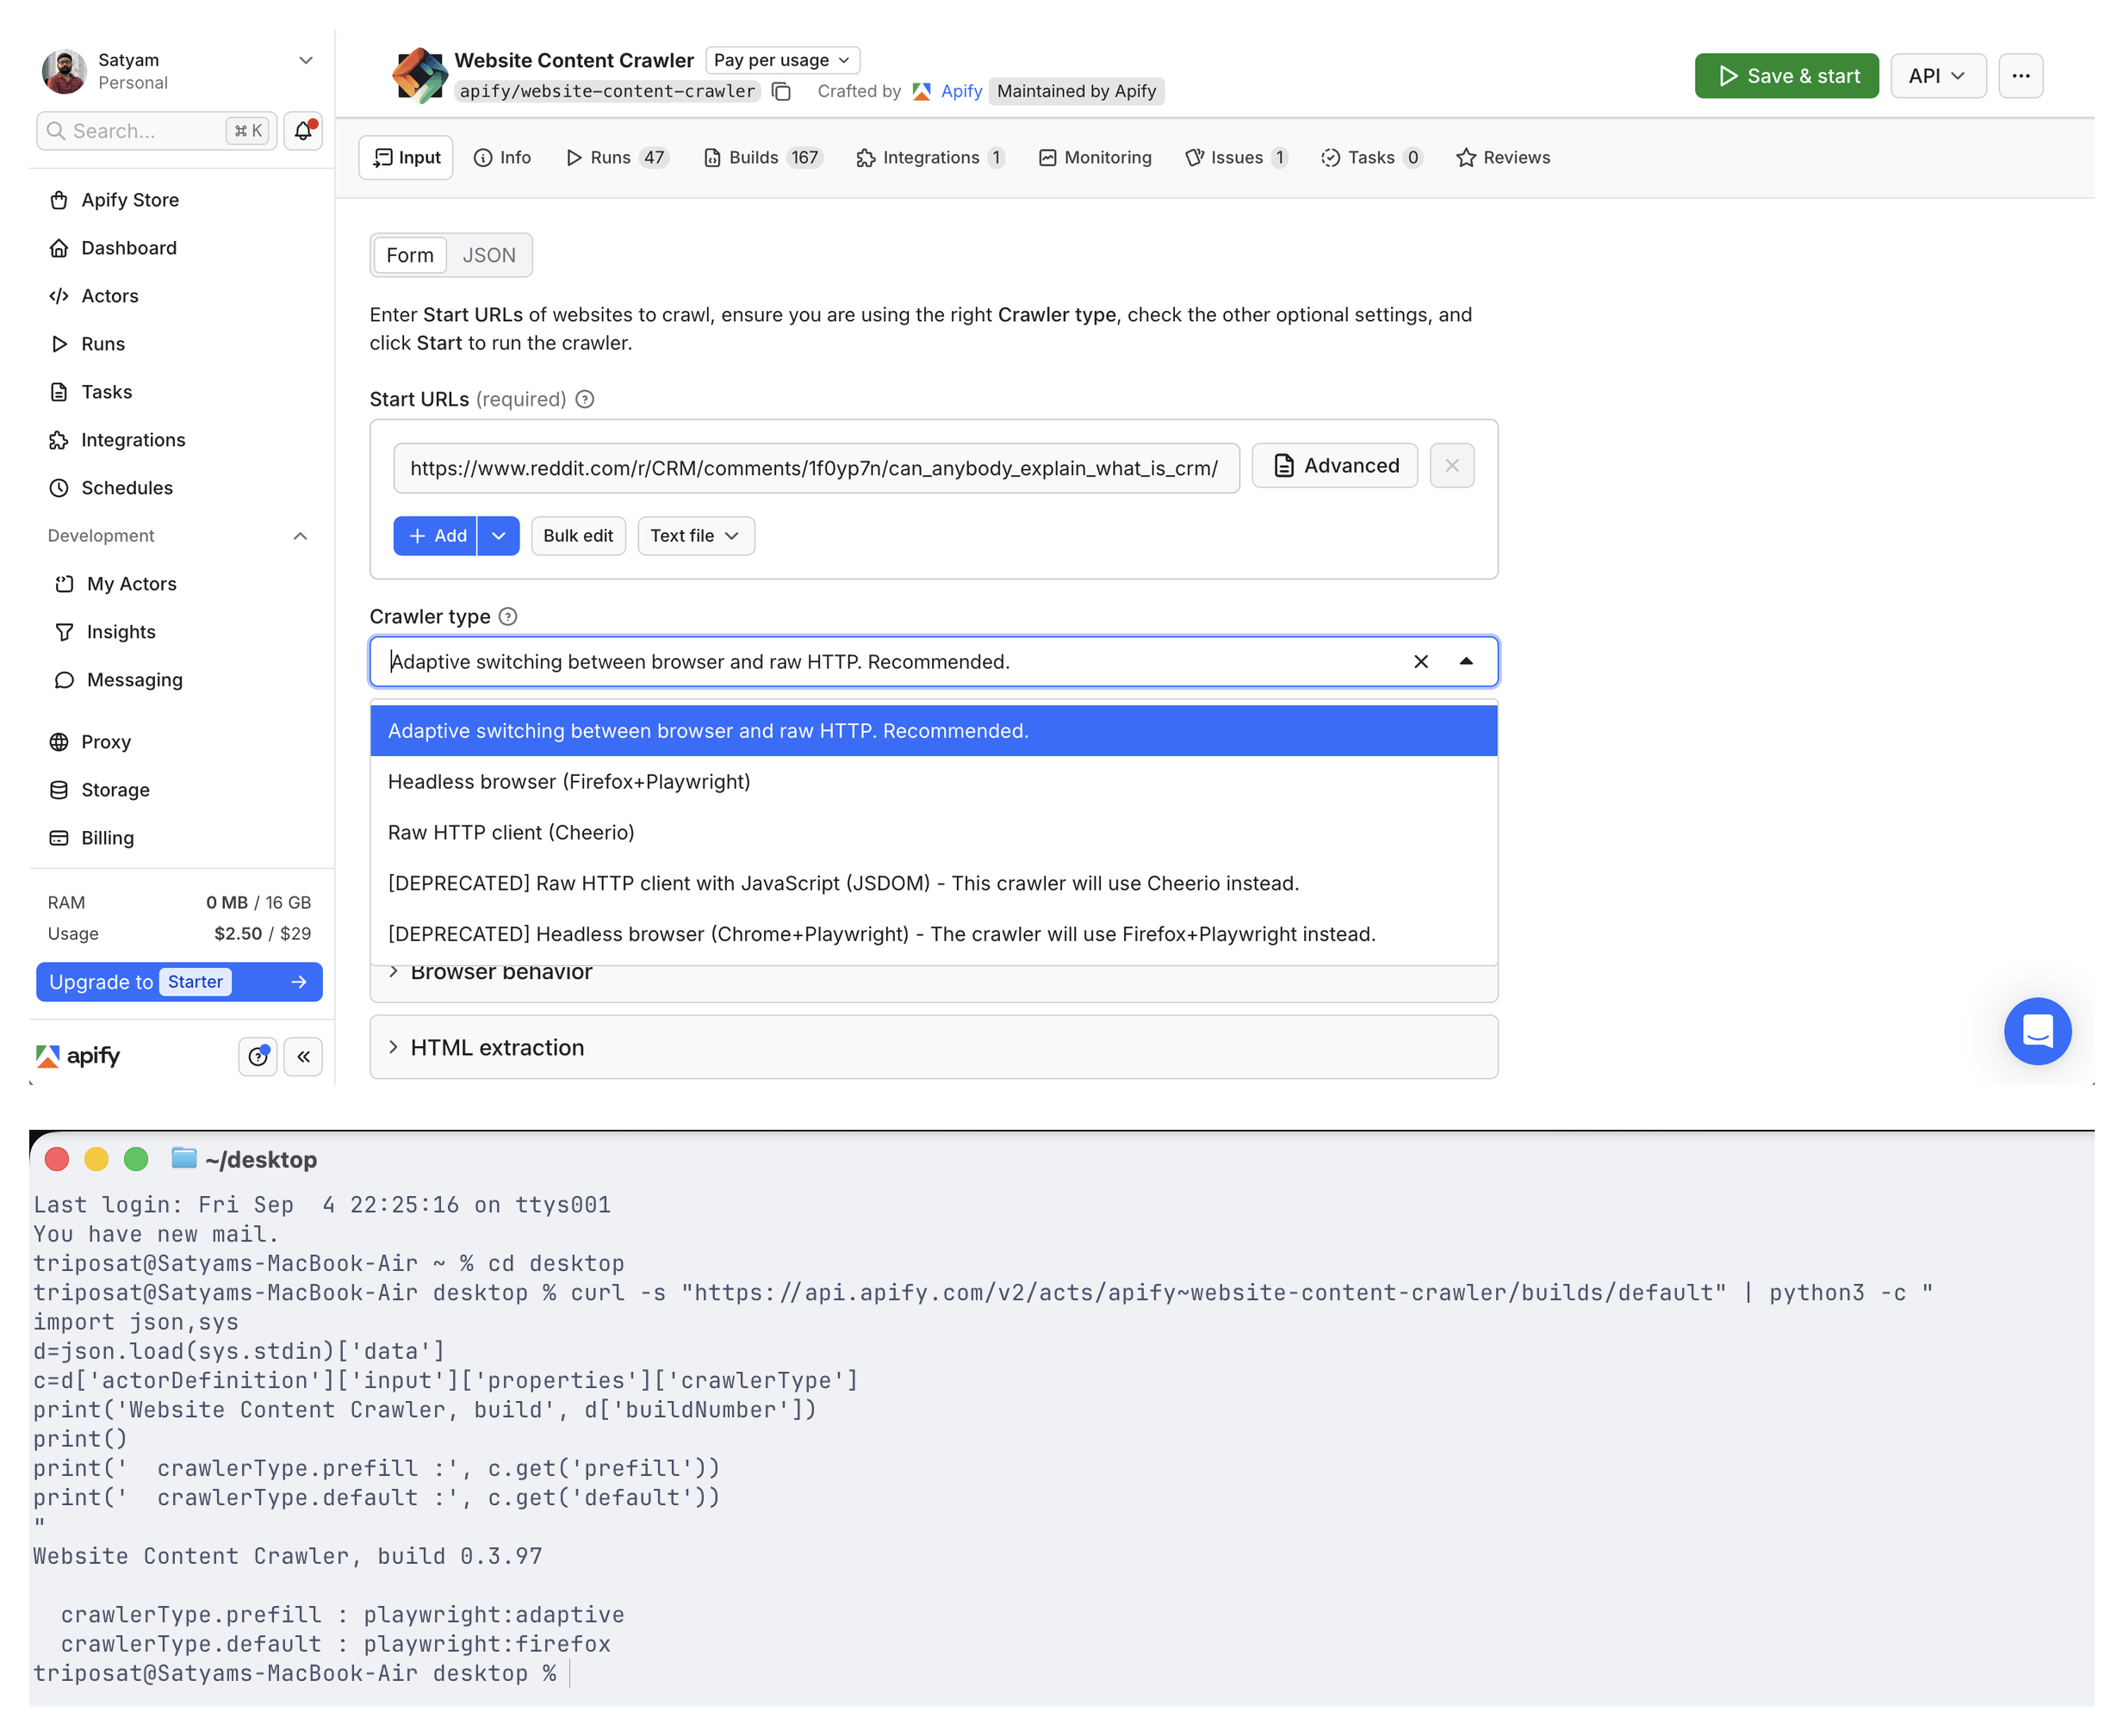Click the Start URL text field
This screenshot has width=2124, height=1736.
click(816, 468)
